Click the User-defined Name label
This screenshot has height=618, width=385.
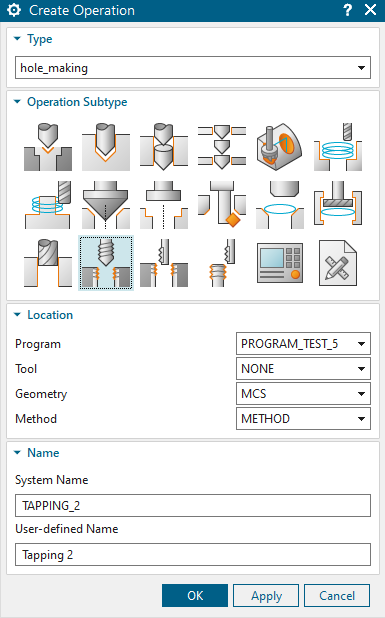67,529
